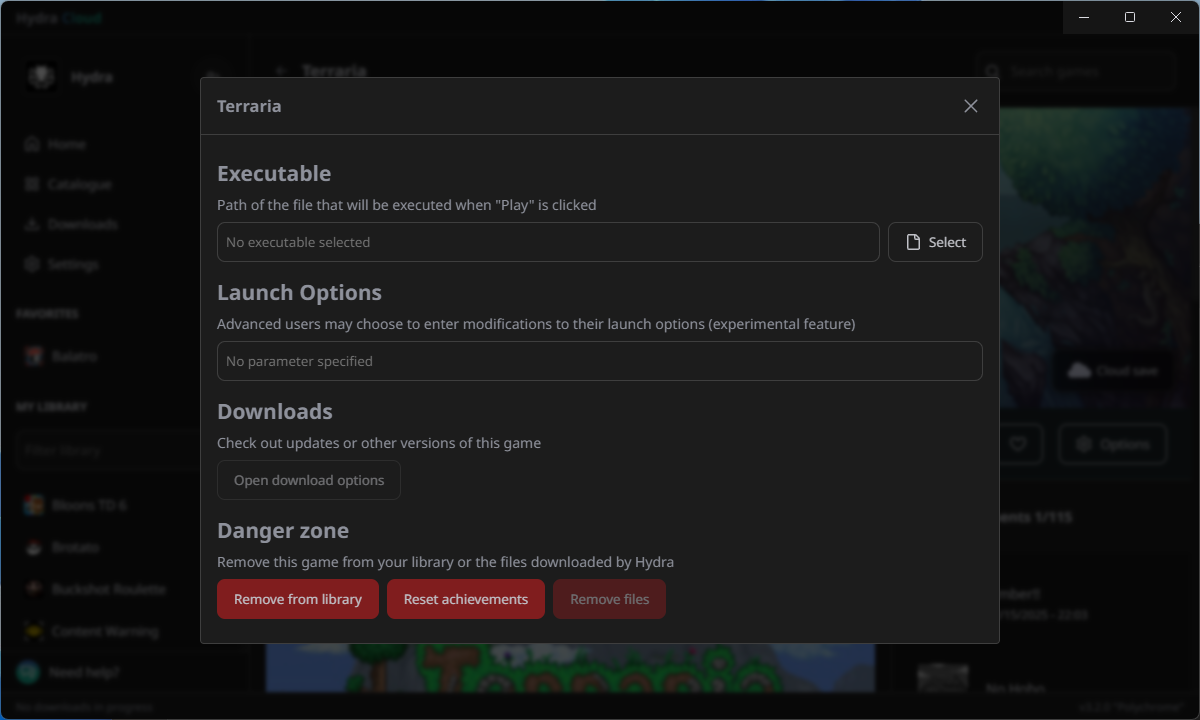Open the Catalogue sidebar item
The image size is (1200, 720).
[80, 185]
